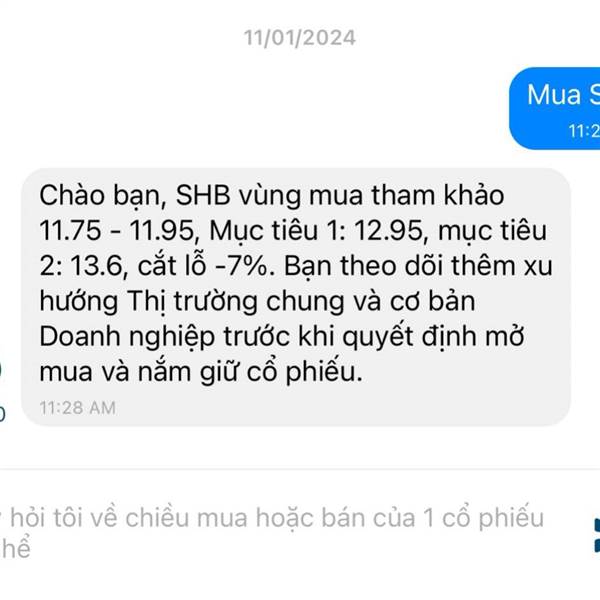Tap the 11:28 AM timestamp in gray bubble
The image size is (600, 600).
point(78,408)
